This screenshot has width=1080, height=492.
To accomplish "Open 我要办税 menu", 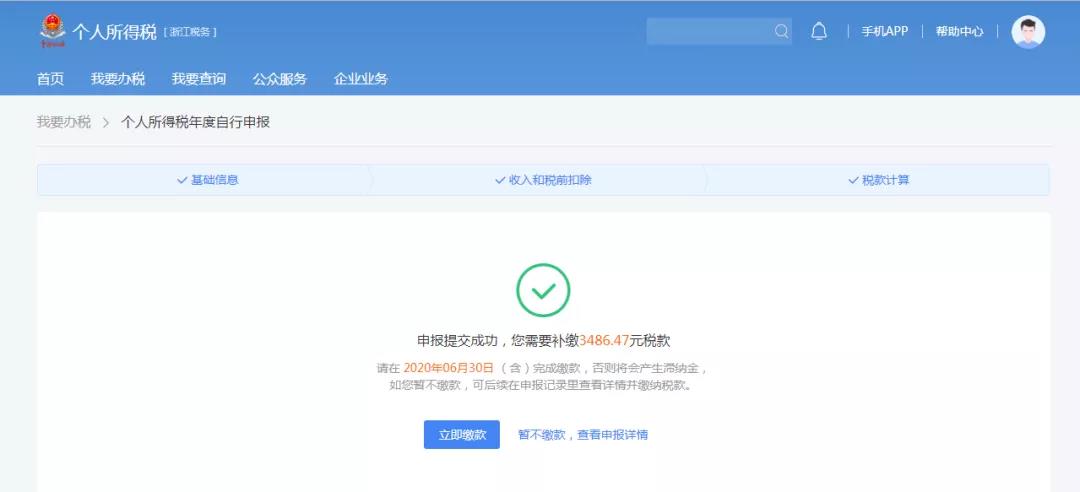I will [x=118, y=79].
